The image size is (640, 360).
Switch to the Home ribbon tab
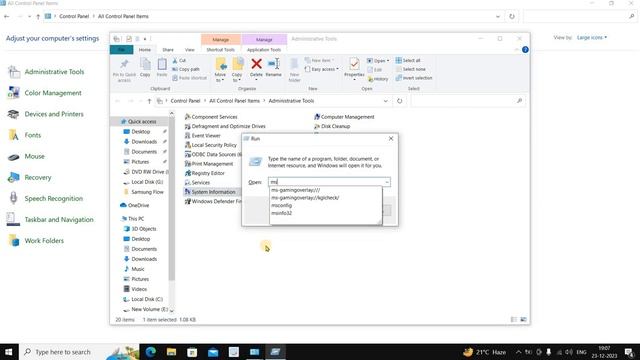(x=145, y=50)
